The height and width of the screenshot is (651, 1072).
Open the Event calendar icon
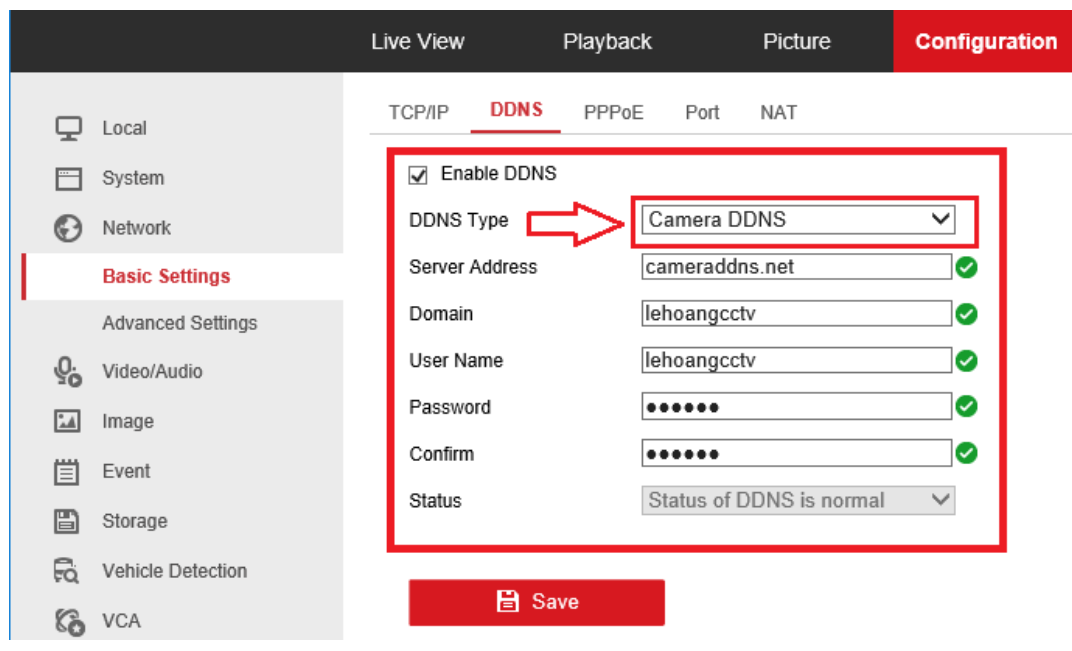(x=68, y=472)
